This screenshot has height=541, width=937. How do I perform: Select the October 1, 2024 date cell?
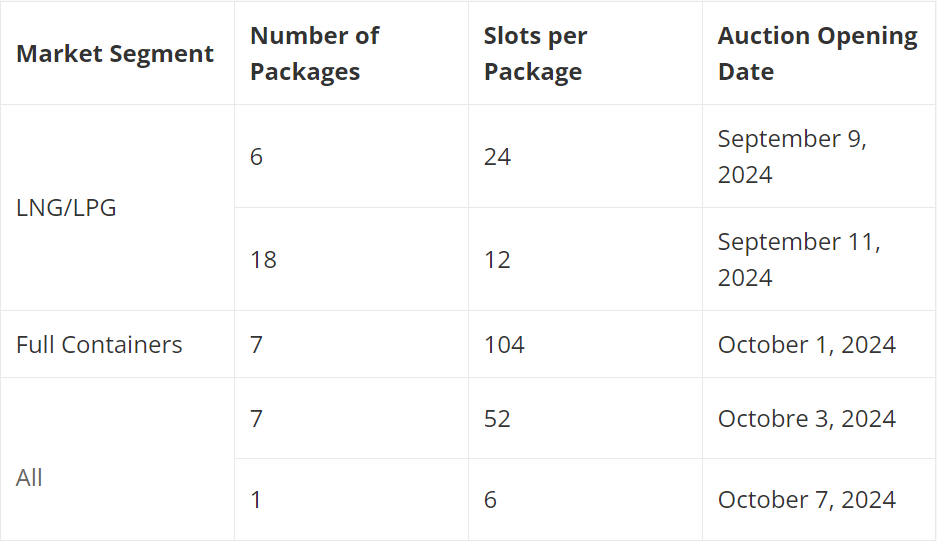[807, 345]
